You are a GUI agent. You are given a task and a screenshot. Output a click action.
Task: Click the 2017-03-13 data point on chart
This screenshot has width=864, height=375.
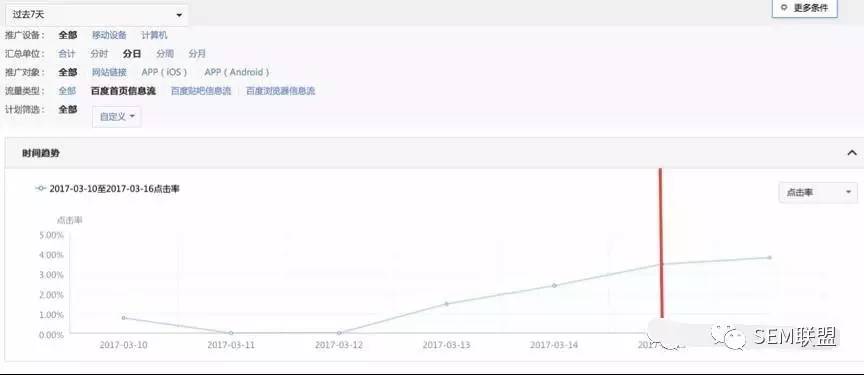coord(446,303)
